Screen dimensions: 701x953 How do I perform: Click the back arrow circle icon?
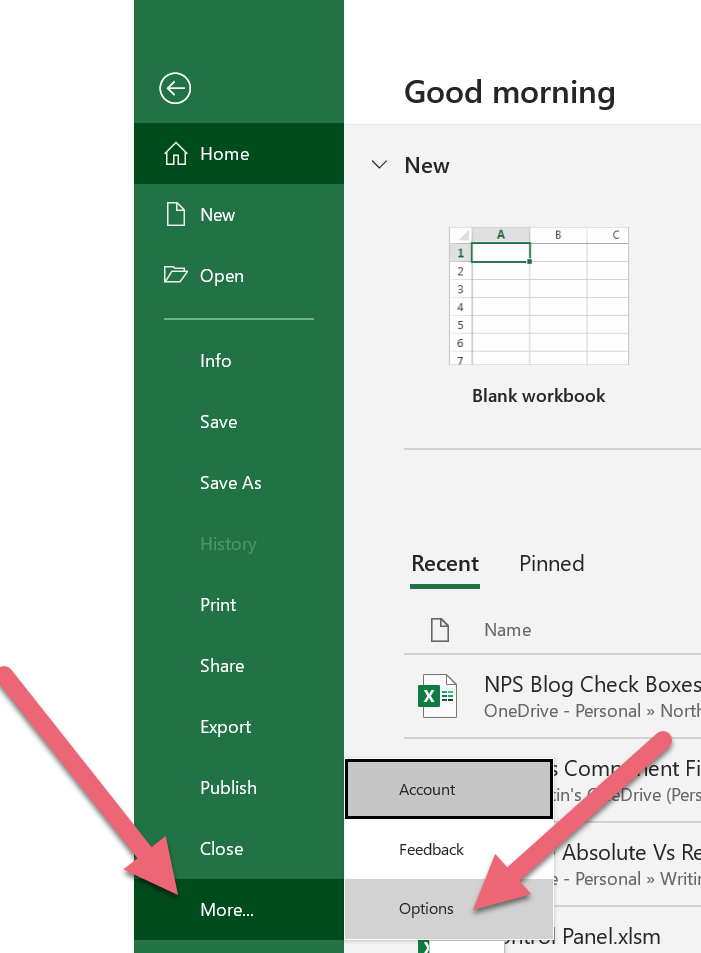[175, 89]
